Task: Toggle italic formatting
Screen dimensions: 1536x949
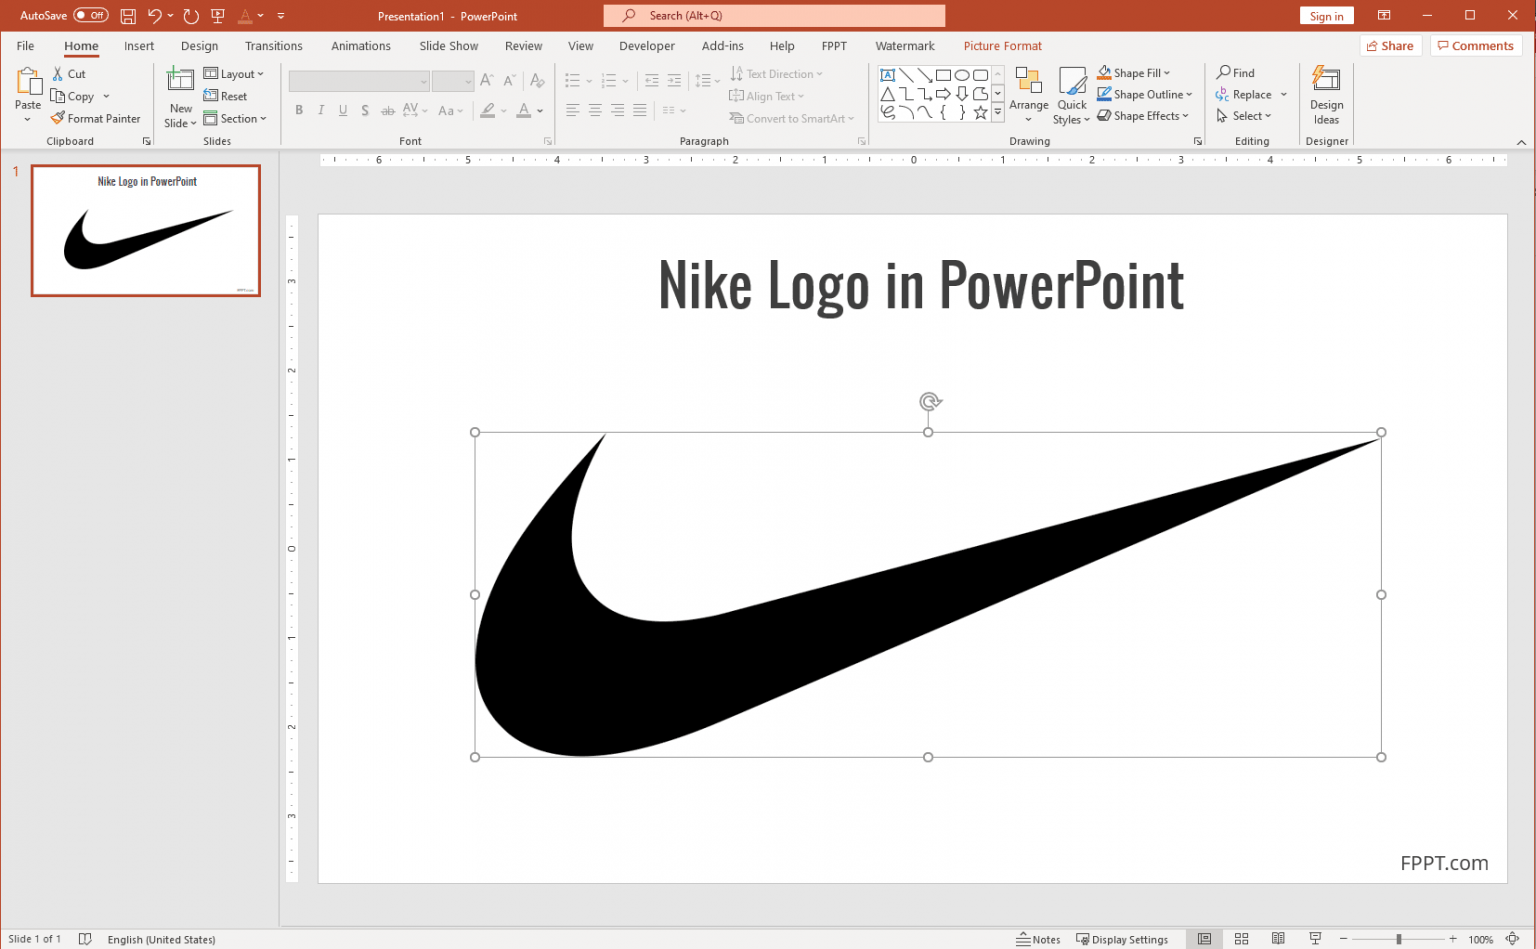Action: click(320, 110)
